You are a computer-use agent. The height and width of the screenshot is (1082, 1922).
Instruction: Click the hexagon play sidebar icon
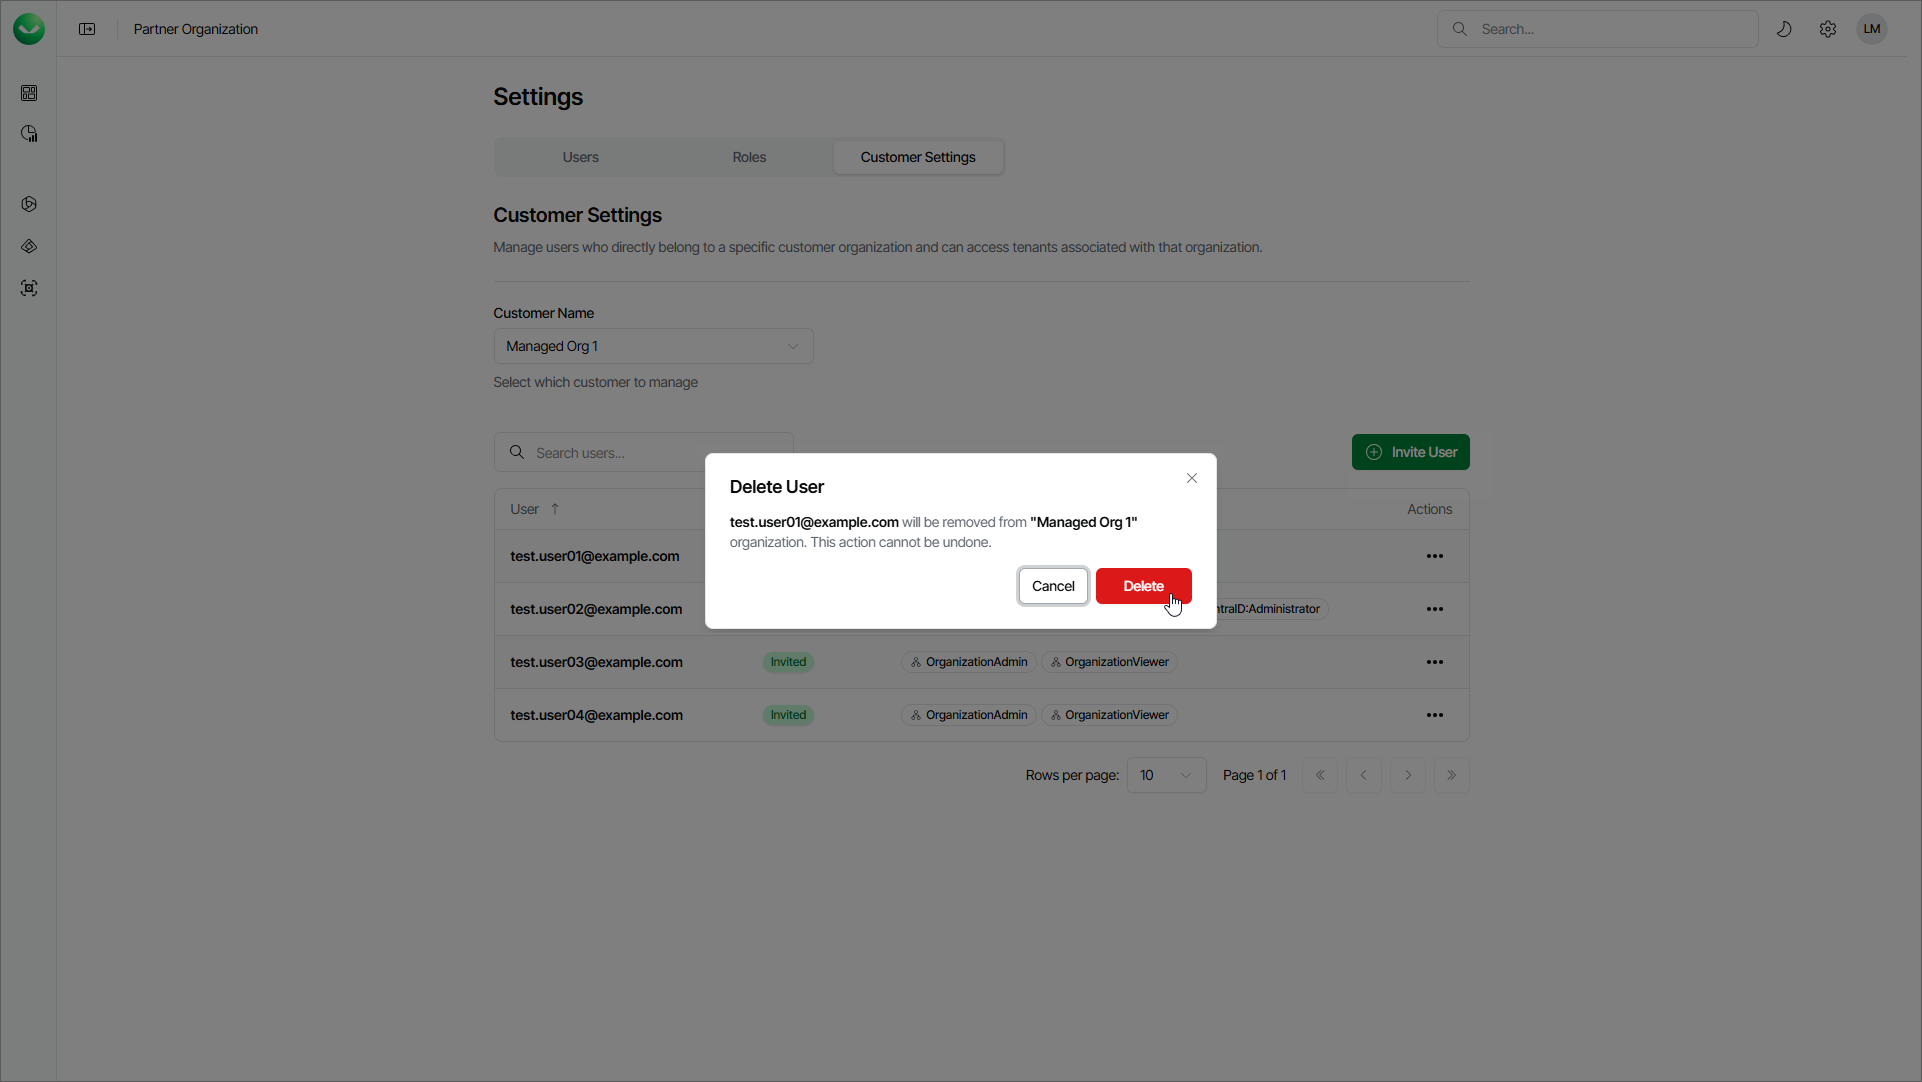(29, 204)
